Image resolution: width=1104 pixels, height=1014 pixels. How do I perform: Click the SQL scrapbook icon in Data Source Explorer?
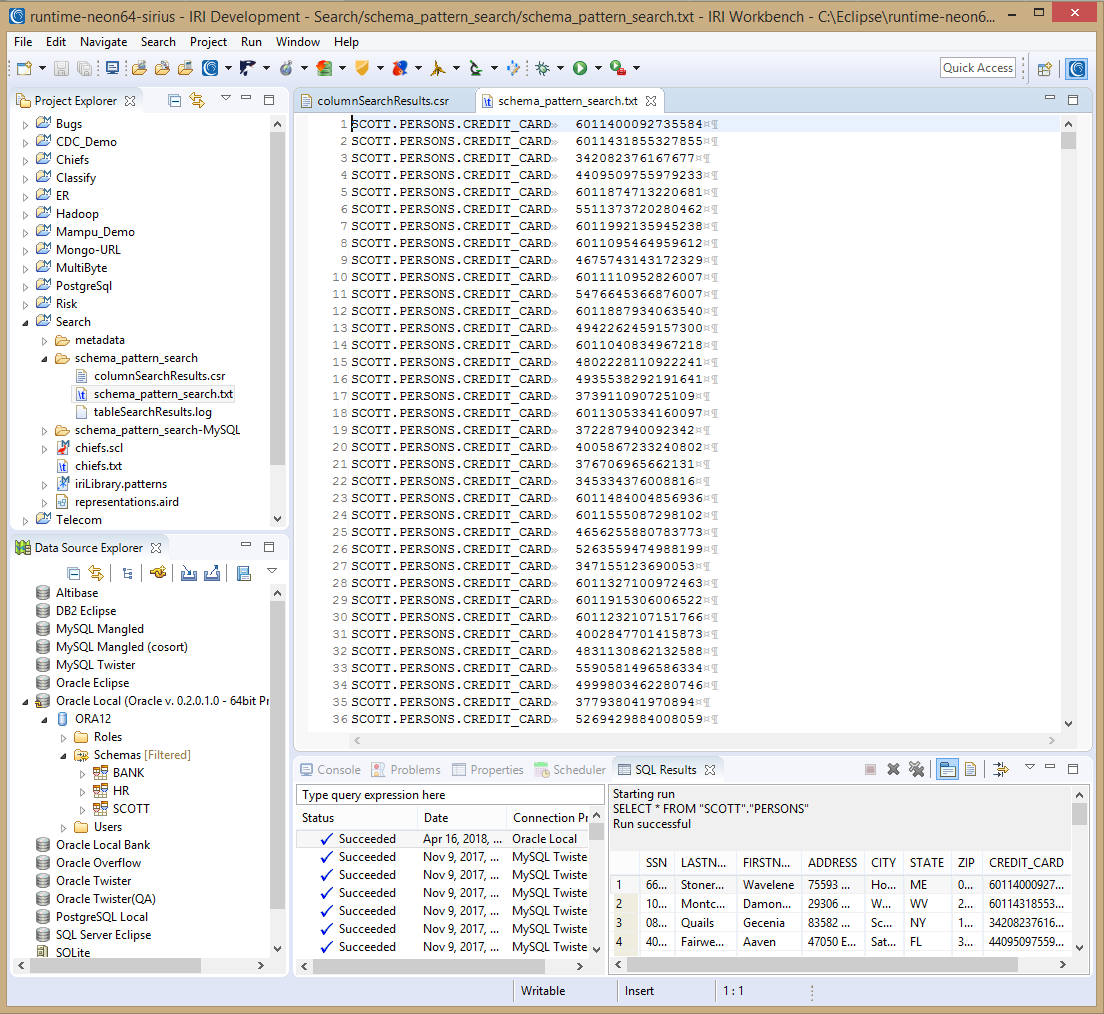[244, 573]
